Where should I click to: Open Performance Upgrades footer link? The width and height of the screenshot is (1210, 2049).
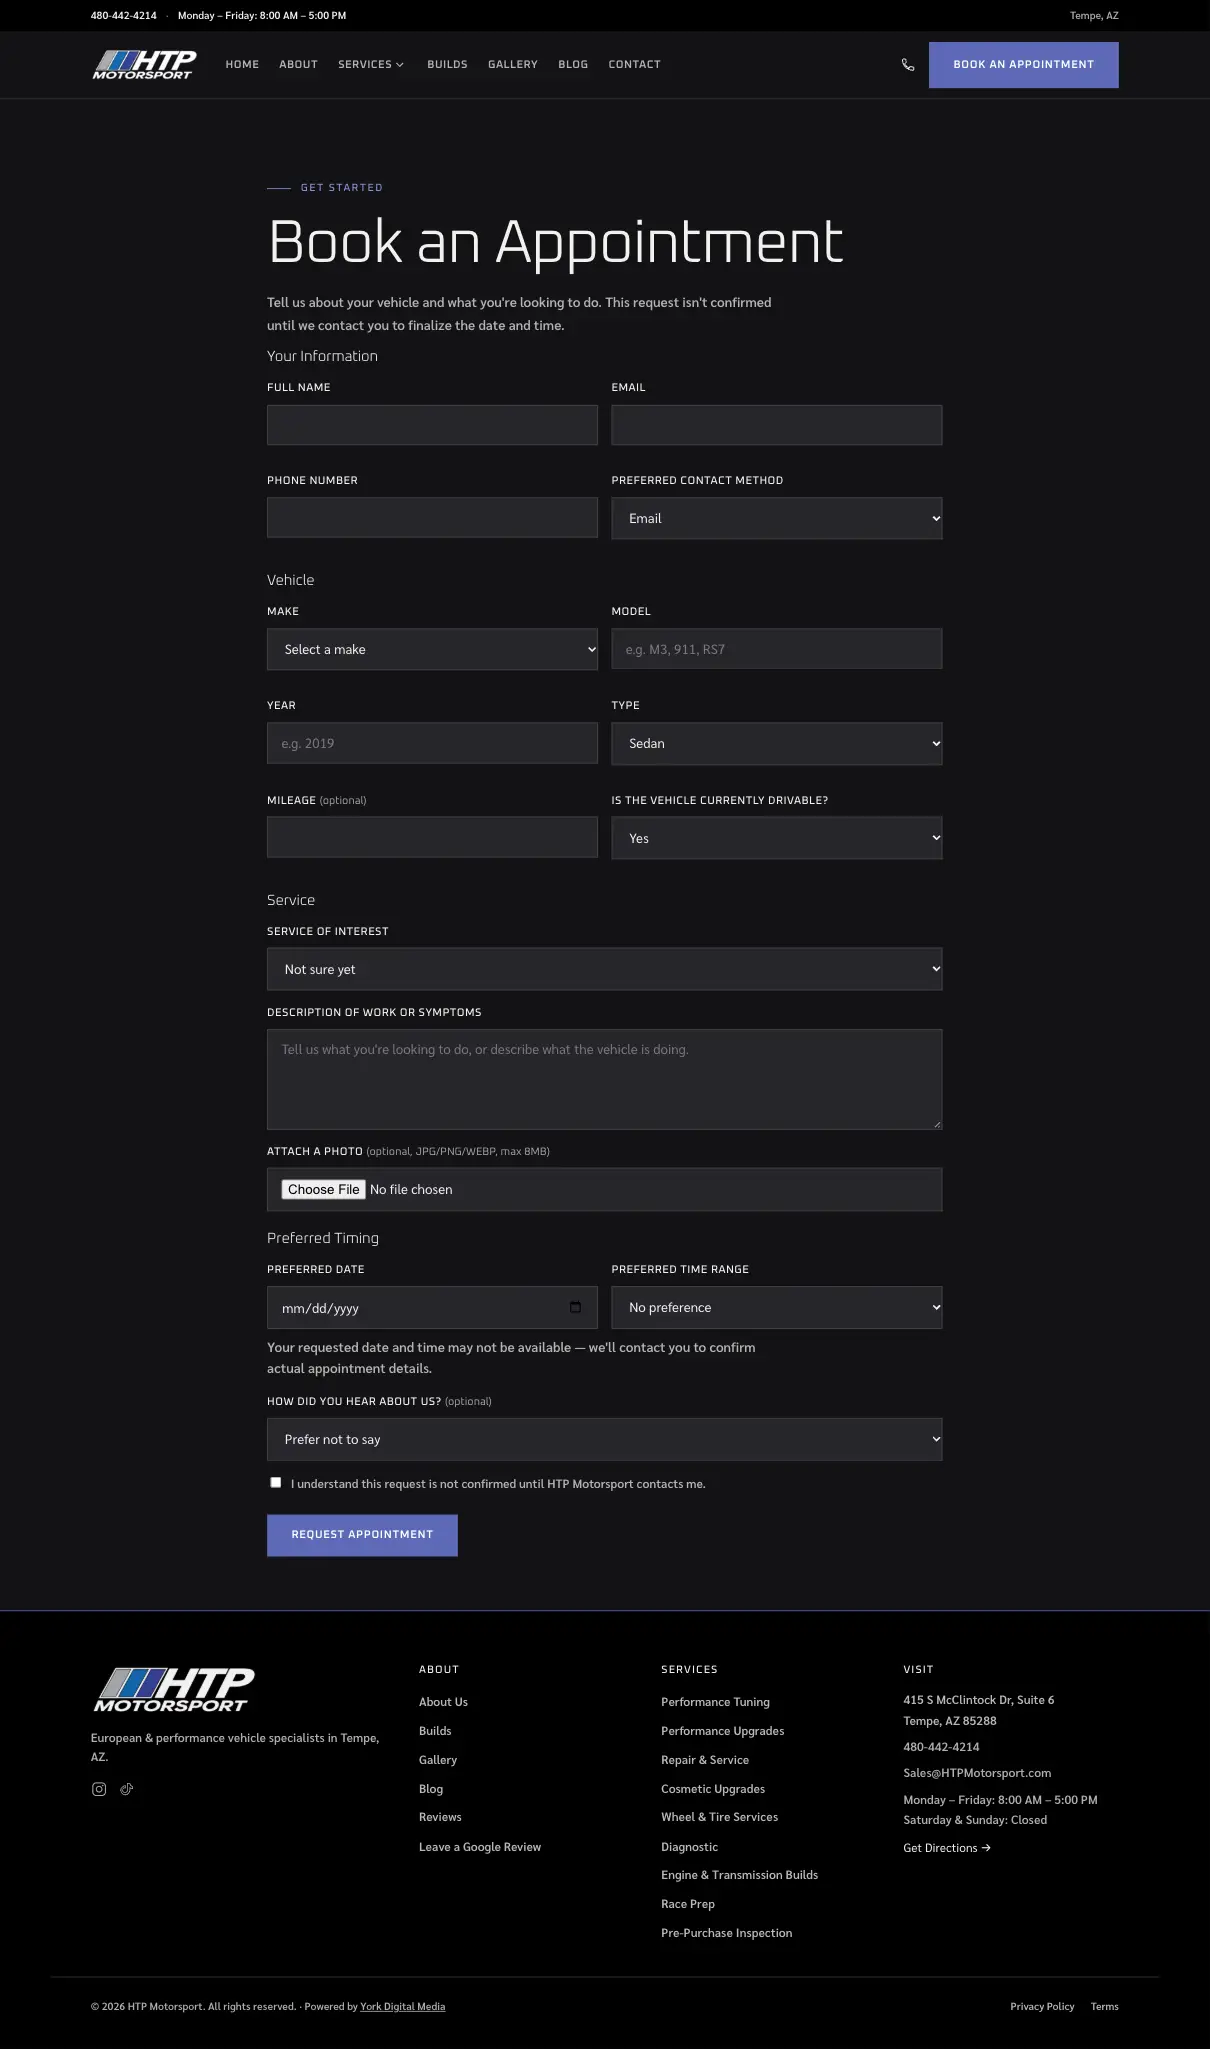click(x=722, y=1731)
